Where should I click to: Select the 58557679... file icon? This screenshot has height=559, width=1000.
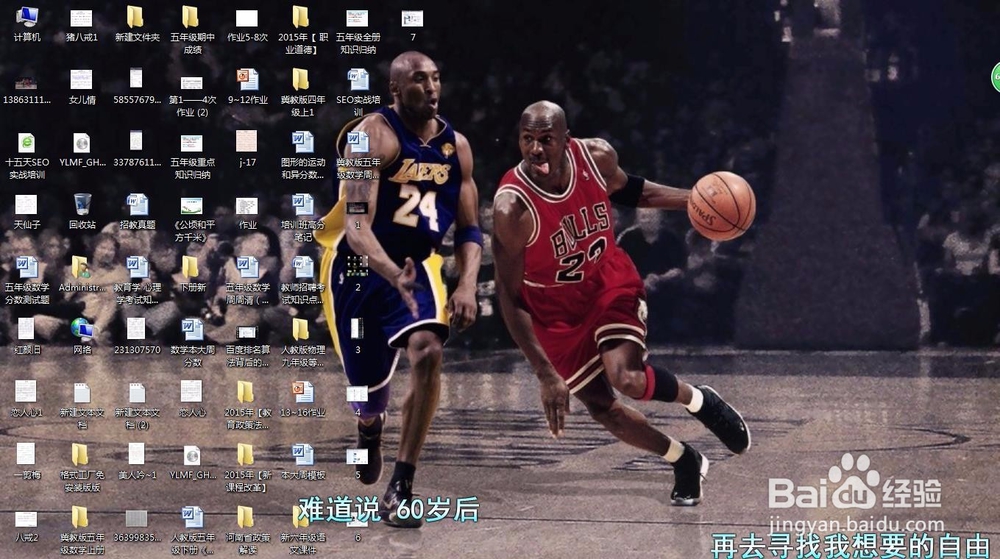(136, 78)
